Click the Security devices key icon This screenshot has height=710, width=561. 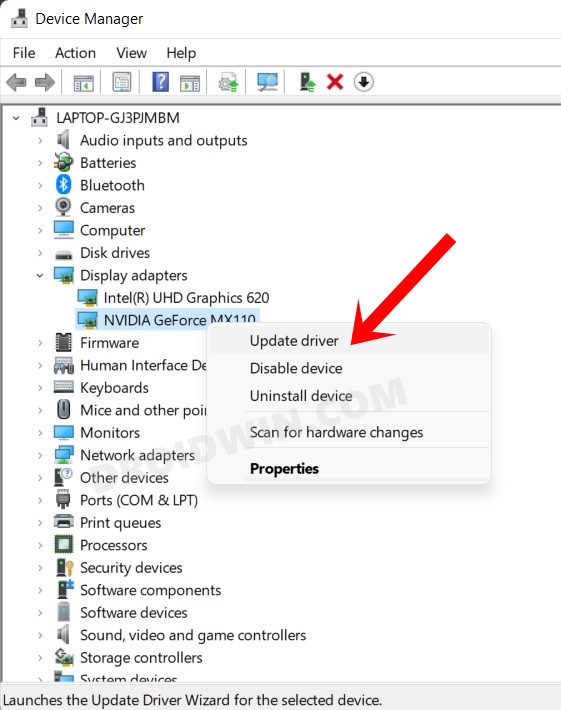[64, 567]
